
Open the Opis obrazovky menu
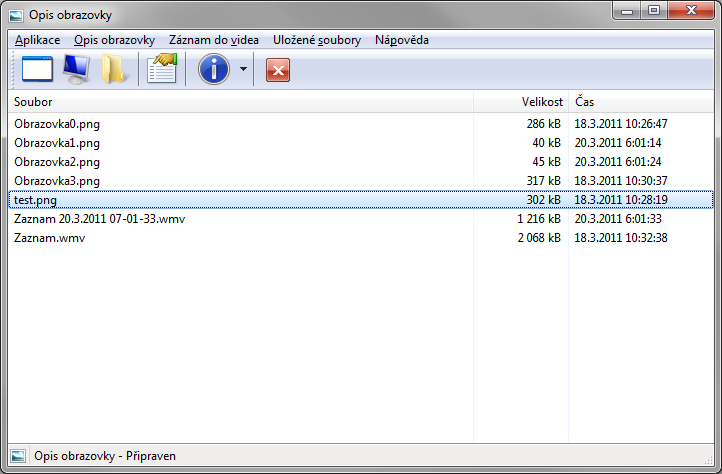pos(114,40)
